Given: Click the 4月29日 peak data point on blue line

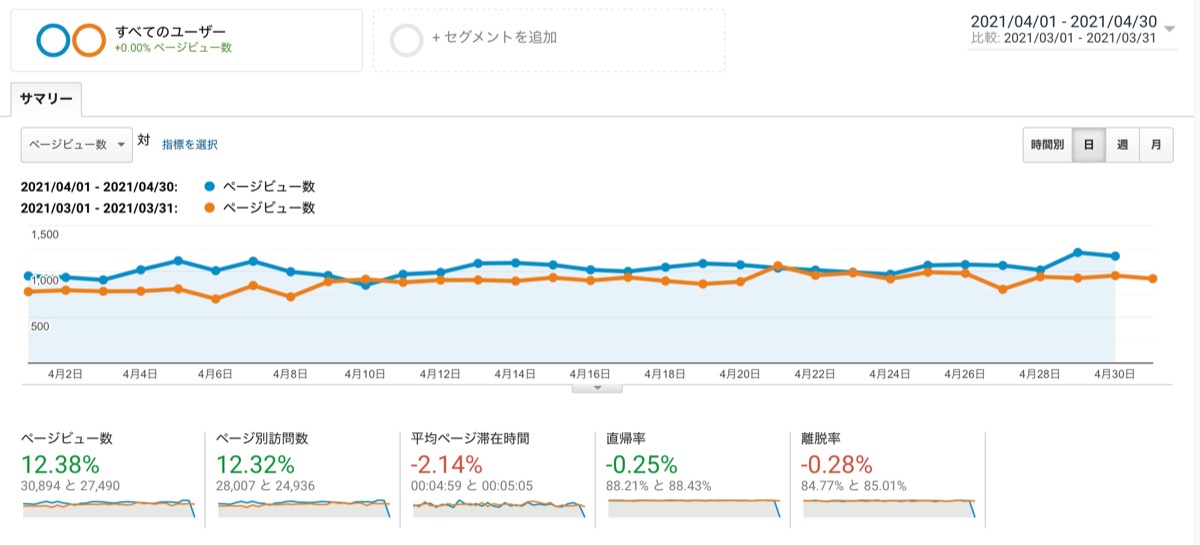Looking at the screenshot, I should pos(1077,253).
